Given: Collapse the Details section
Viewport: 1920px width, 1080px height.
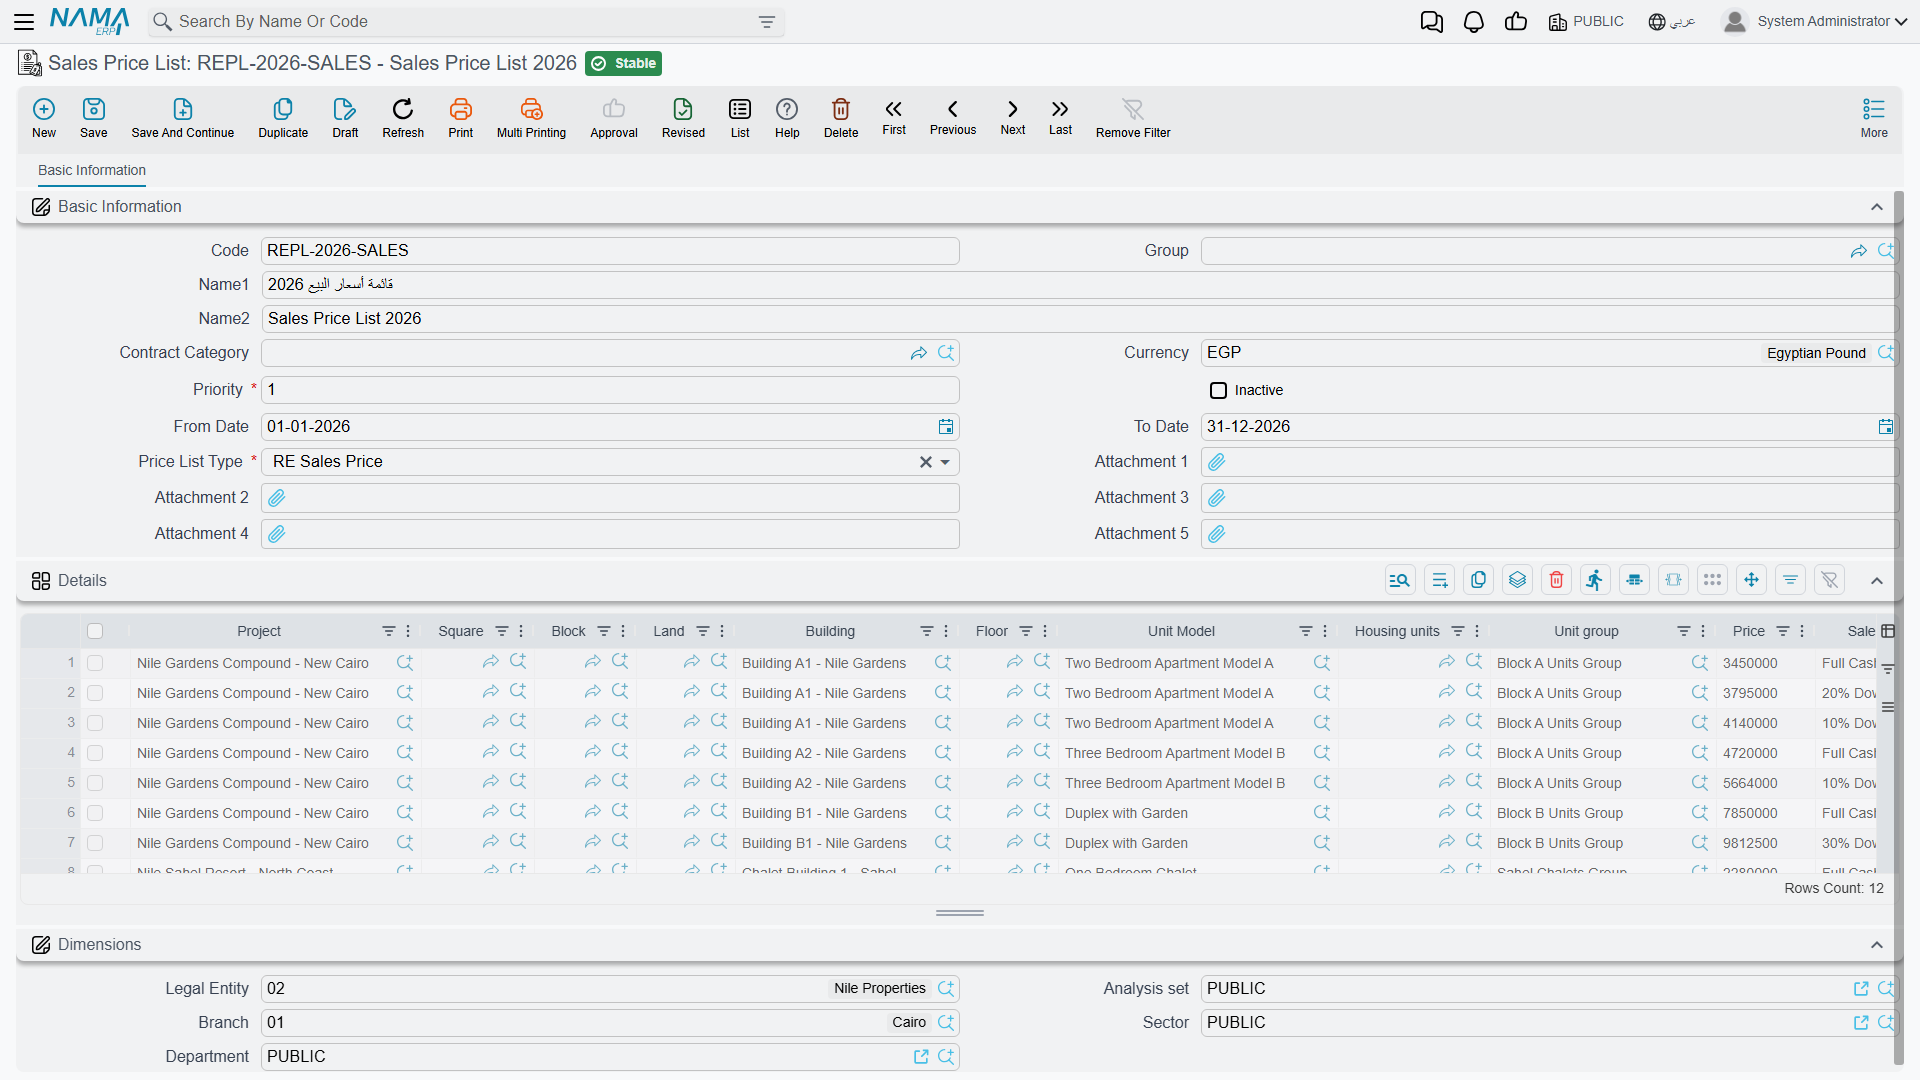Looking at the screenshot, I should [1877, 581].
